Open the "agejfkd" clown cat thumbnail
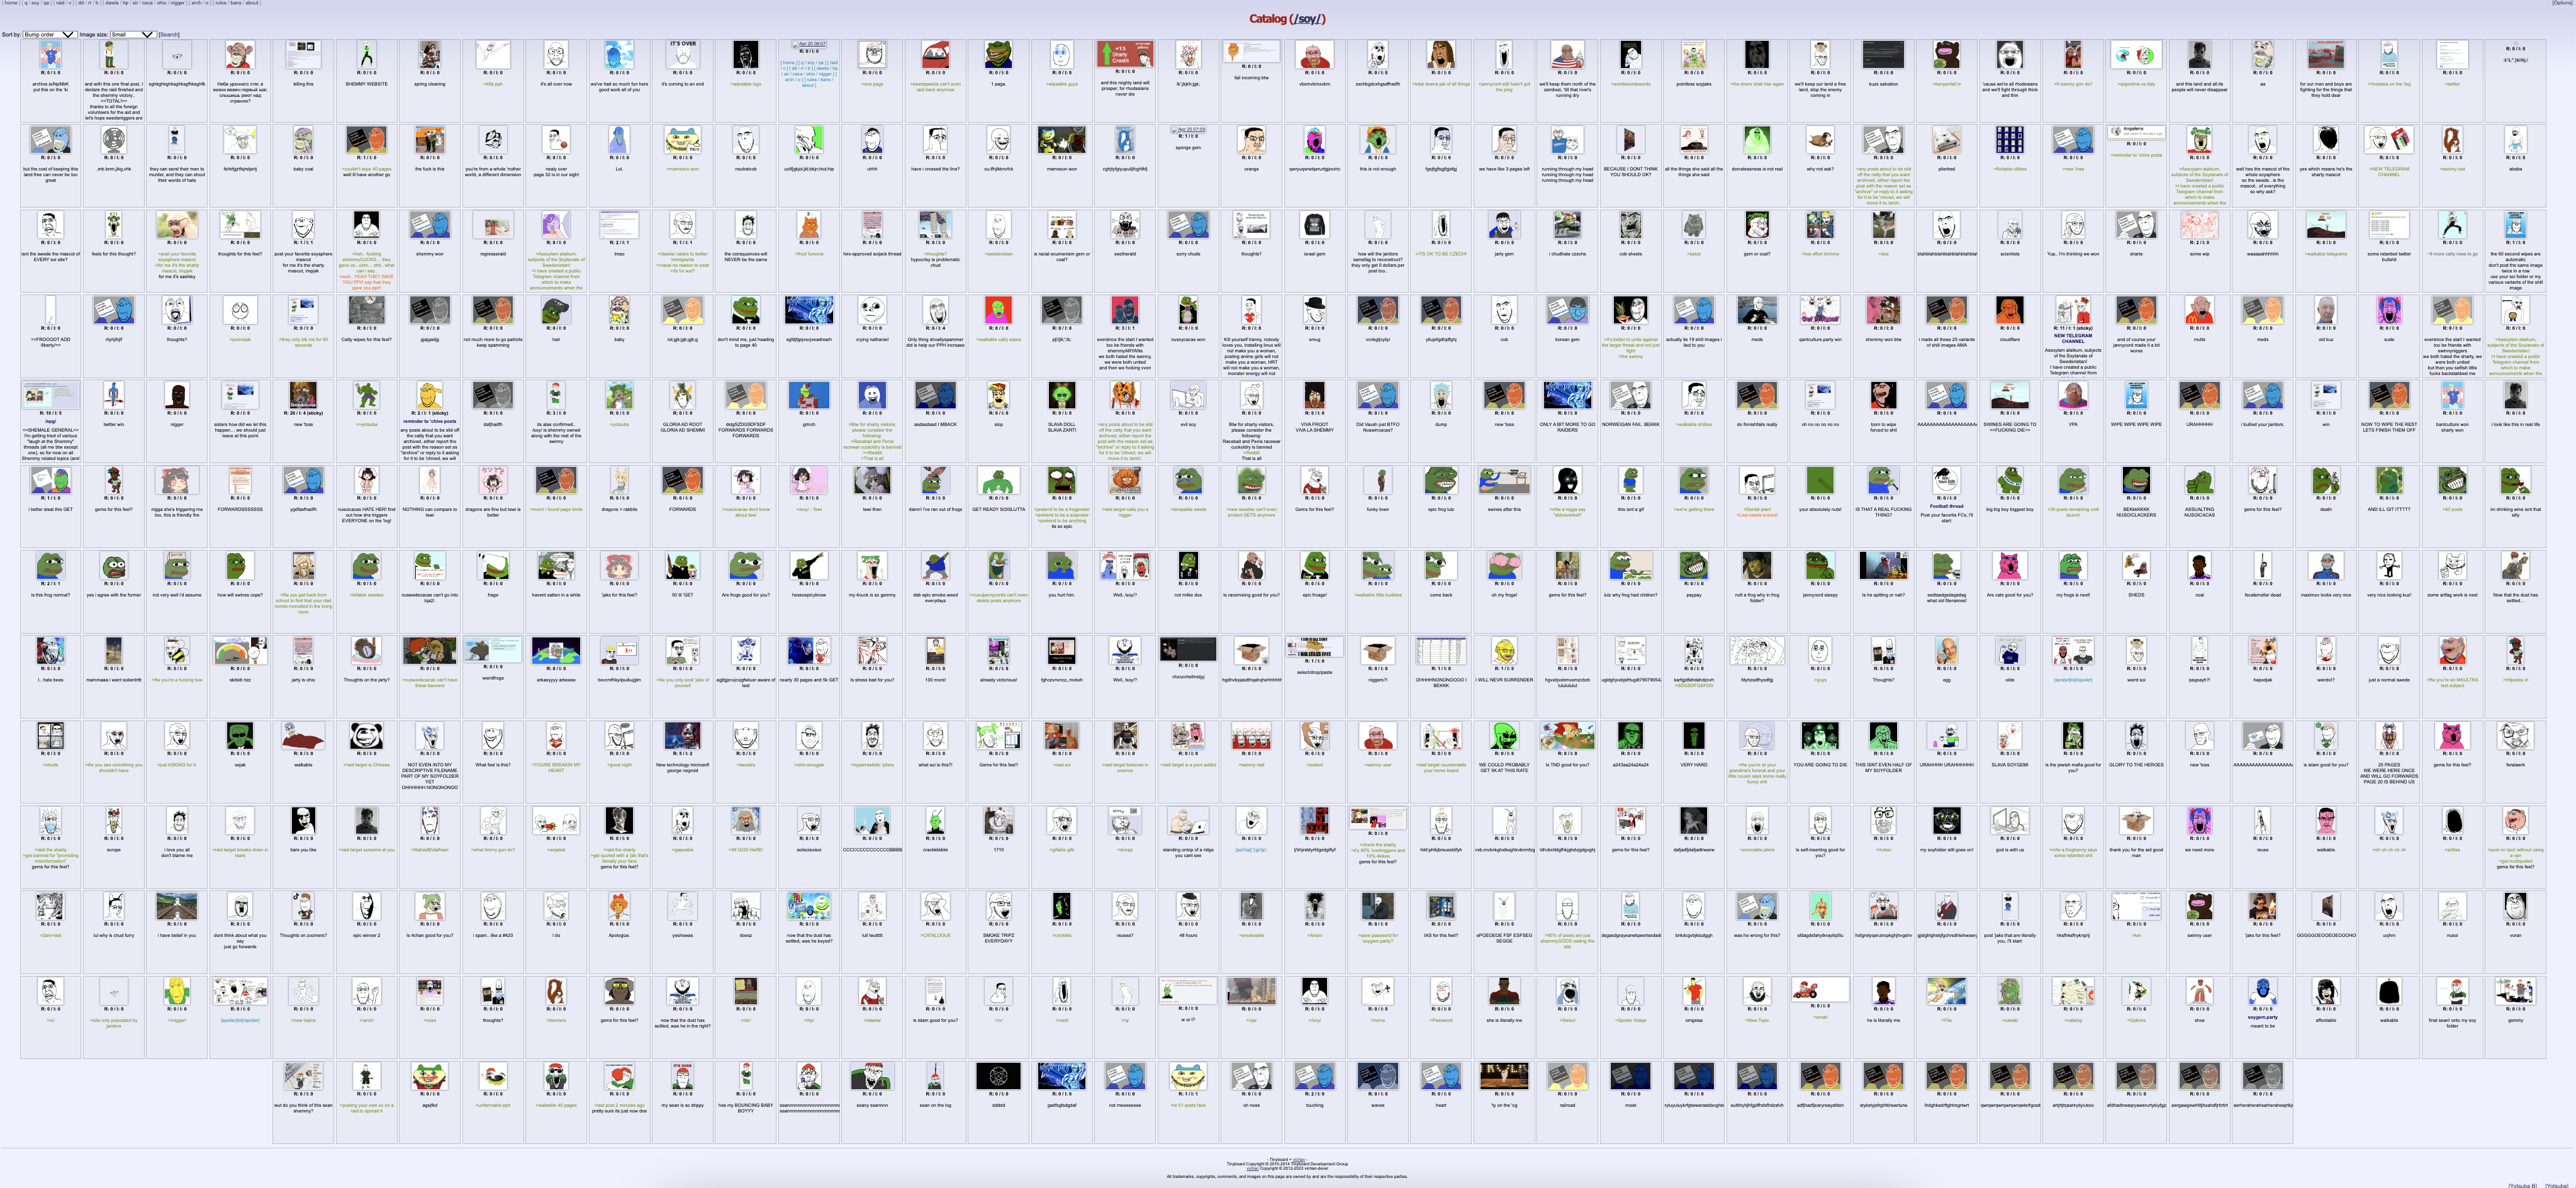 [x=429, y=1076]
